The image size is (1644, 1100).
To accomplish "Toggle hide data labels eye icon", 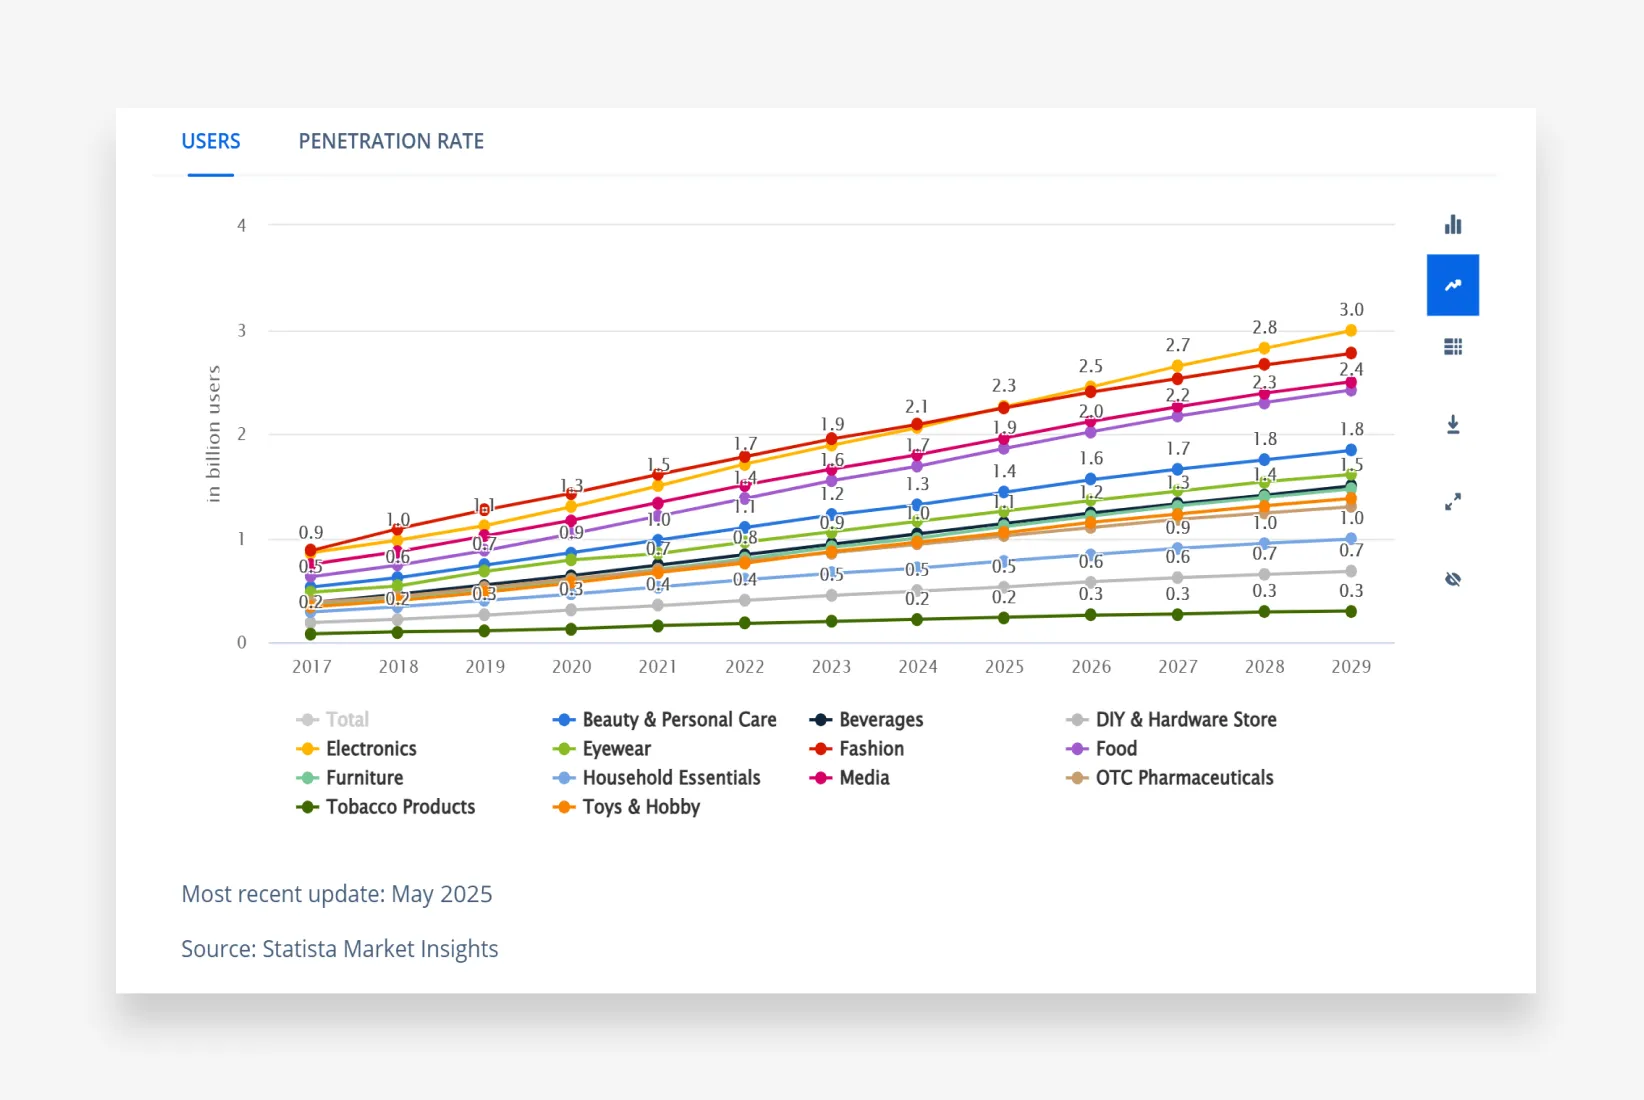I will (1452, 579).
